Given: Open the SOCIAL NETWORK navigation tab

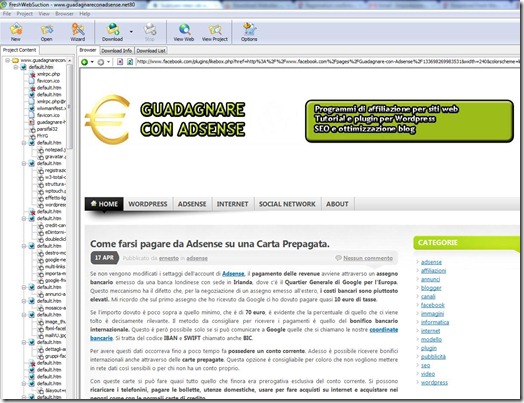Looking at the screenshot, I should (287, 204).
